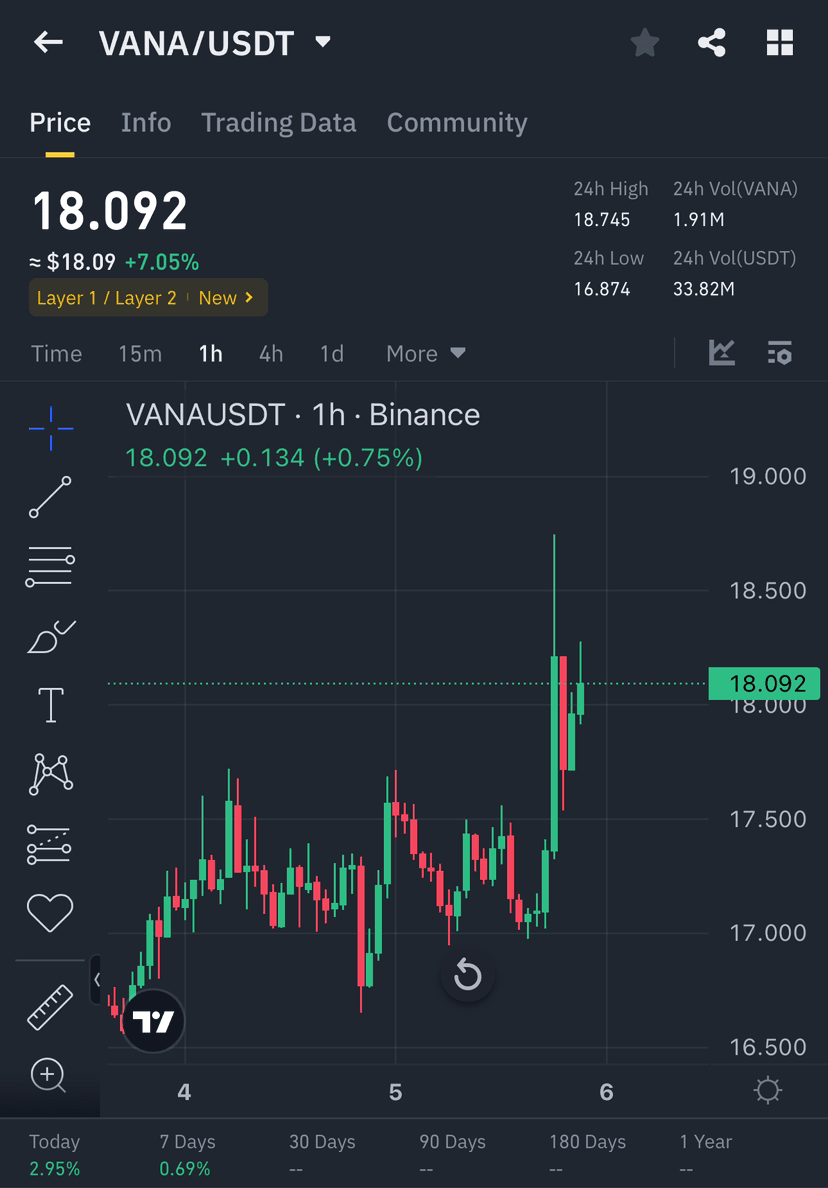828x1188 pixels.
Task: Open the grid layout icon
Action: tap(780, 42)
